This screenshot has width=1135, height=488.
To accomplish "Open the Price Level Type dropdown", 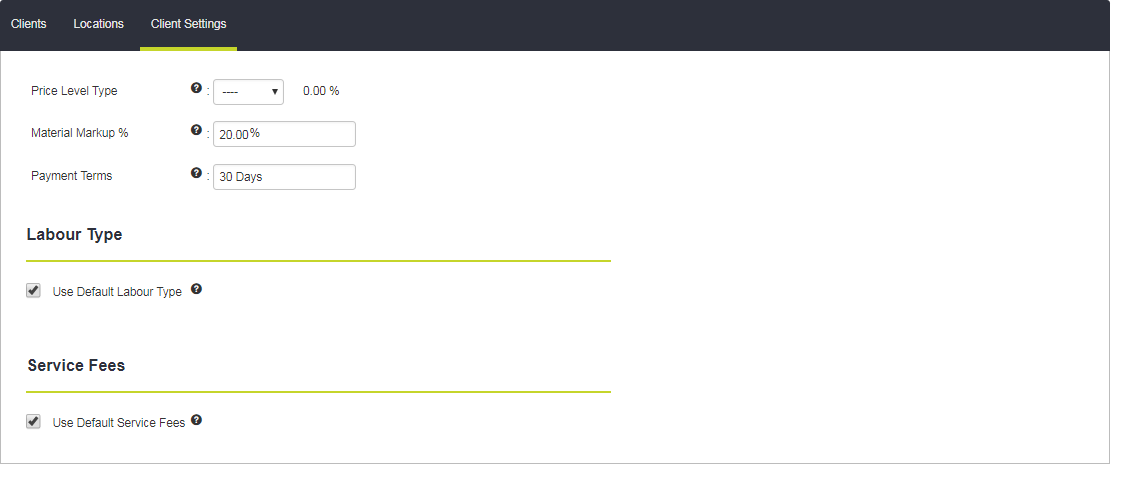I will click(x=248, y=92).
